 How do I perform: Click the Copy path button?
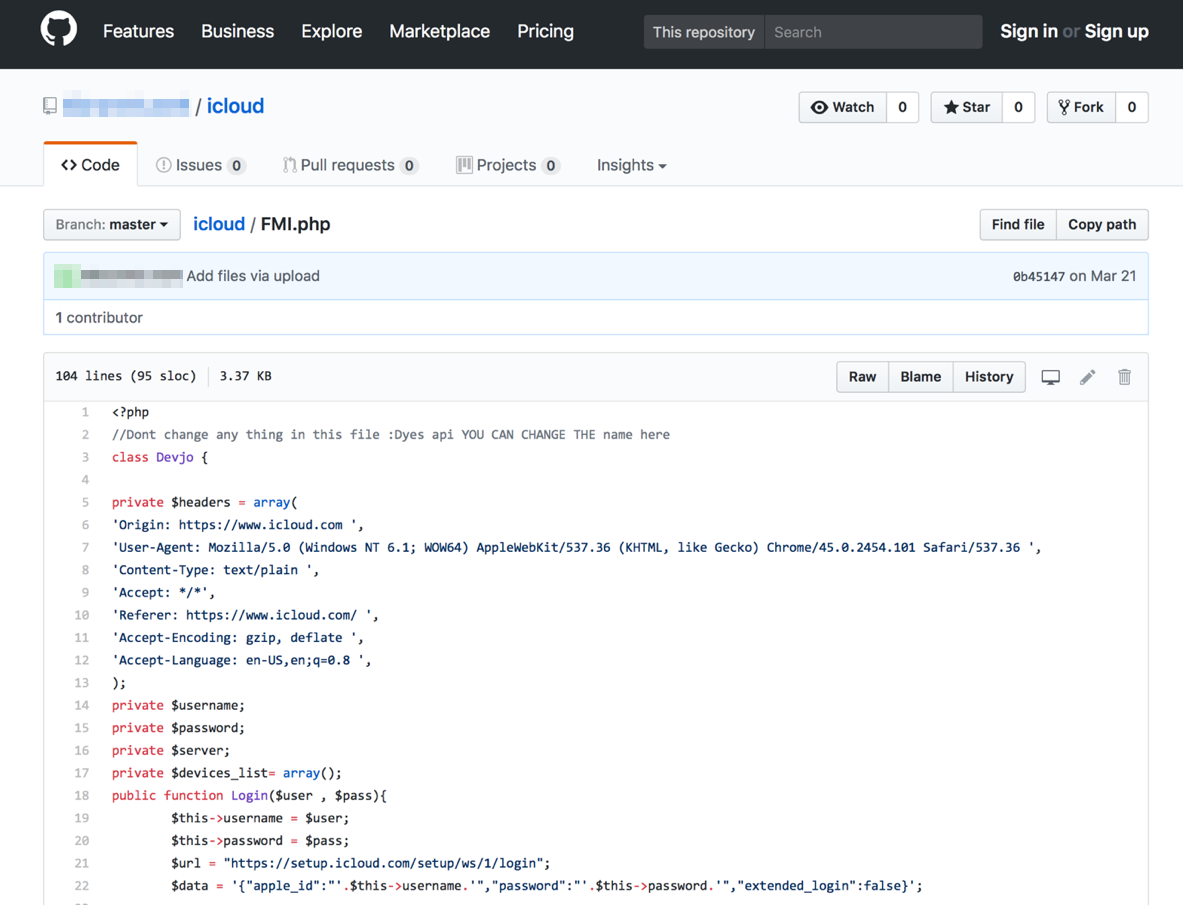[x=1101, y=225]
